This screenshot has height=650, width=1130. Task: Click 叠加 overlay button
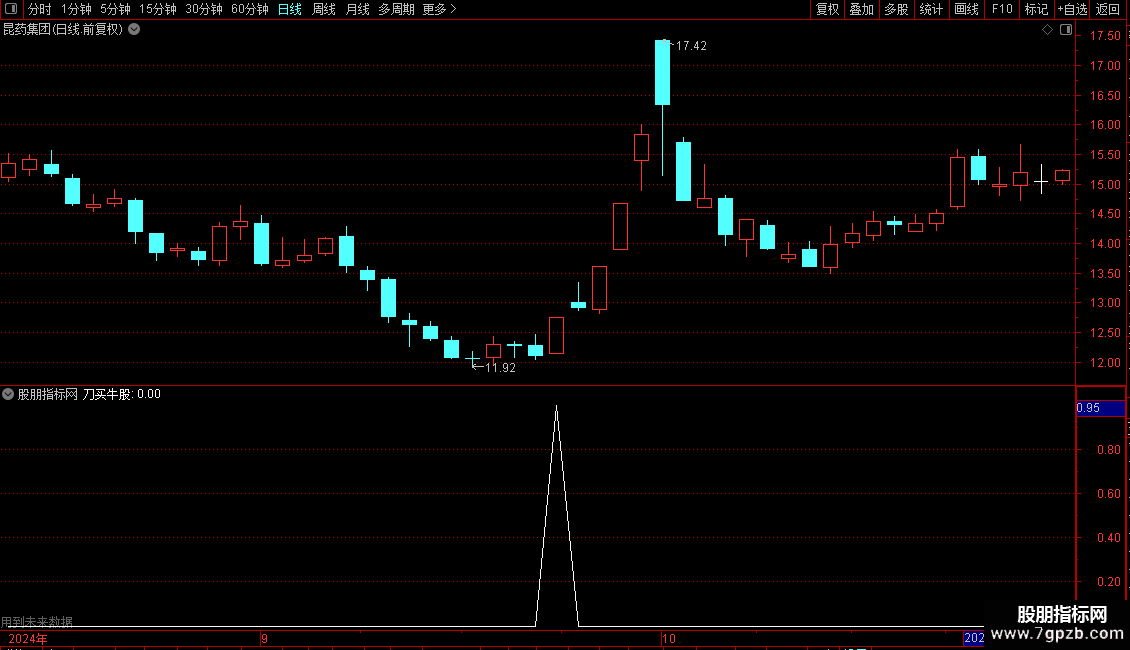[x=861, y=9]
